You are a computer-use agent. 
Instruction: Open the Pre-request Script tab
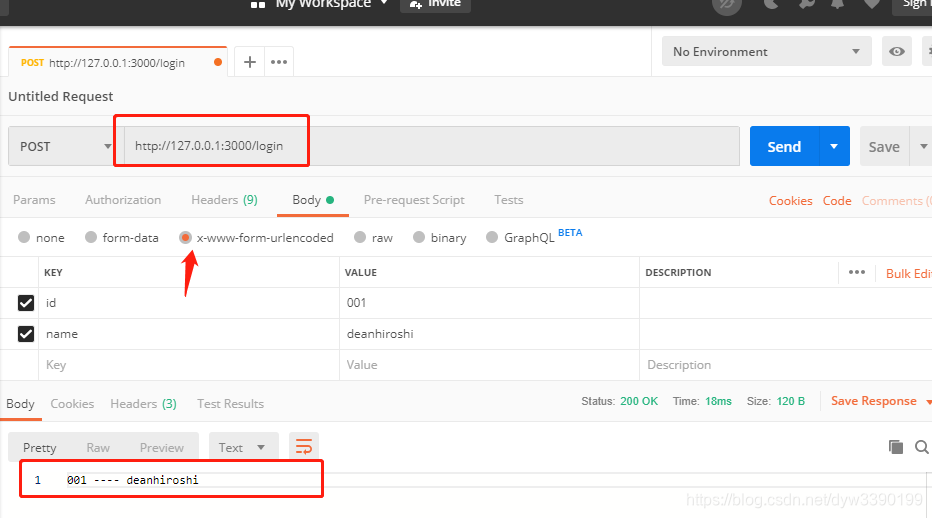click(x=414, y=200)
